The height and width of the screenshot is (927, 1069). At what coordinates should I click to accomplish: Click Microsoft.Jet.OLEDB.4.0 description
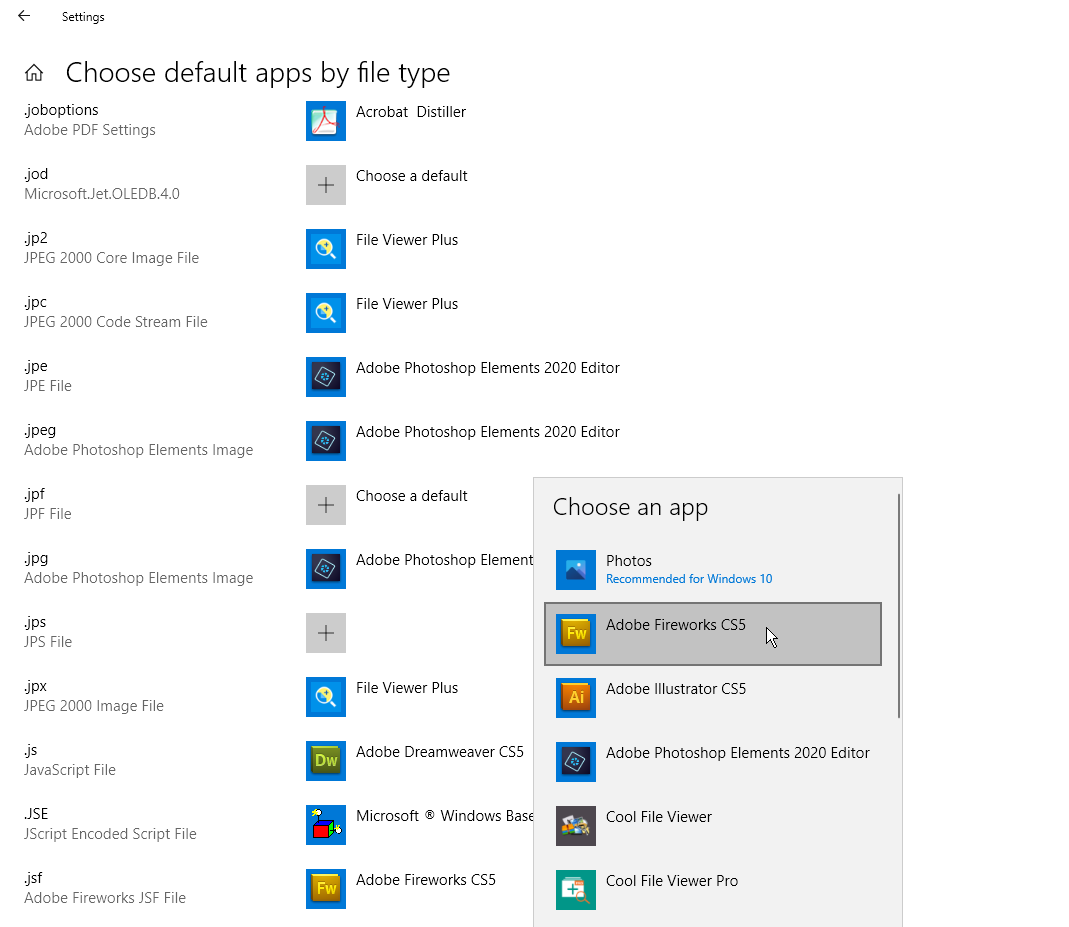click(102, 194)
